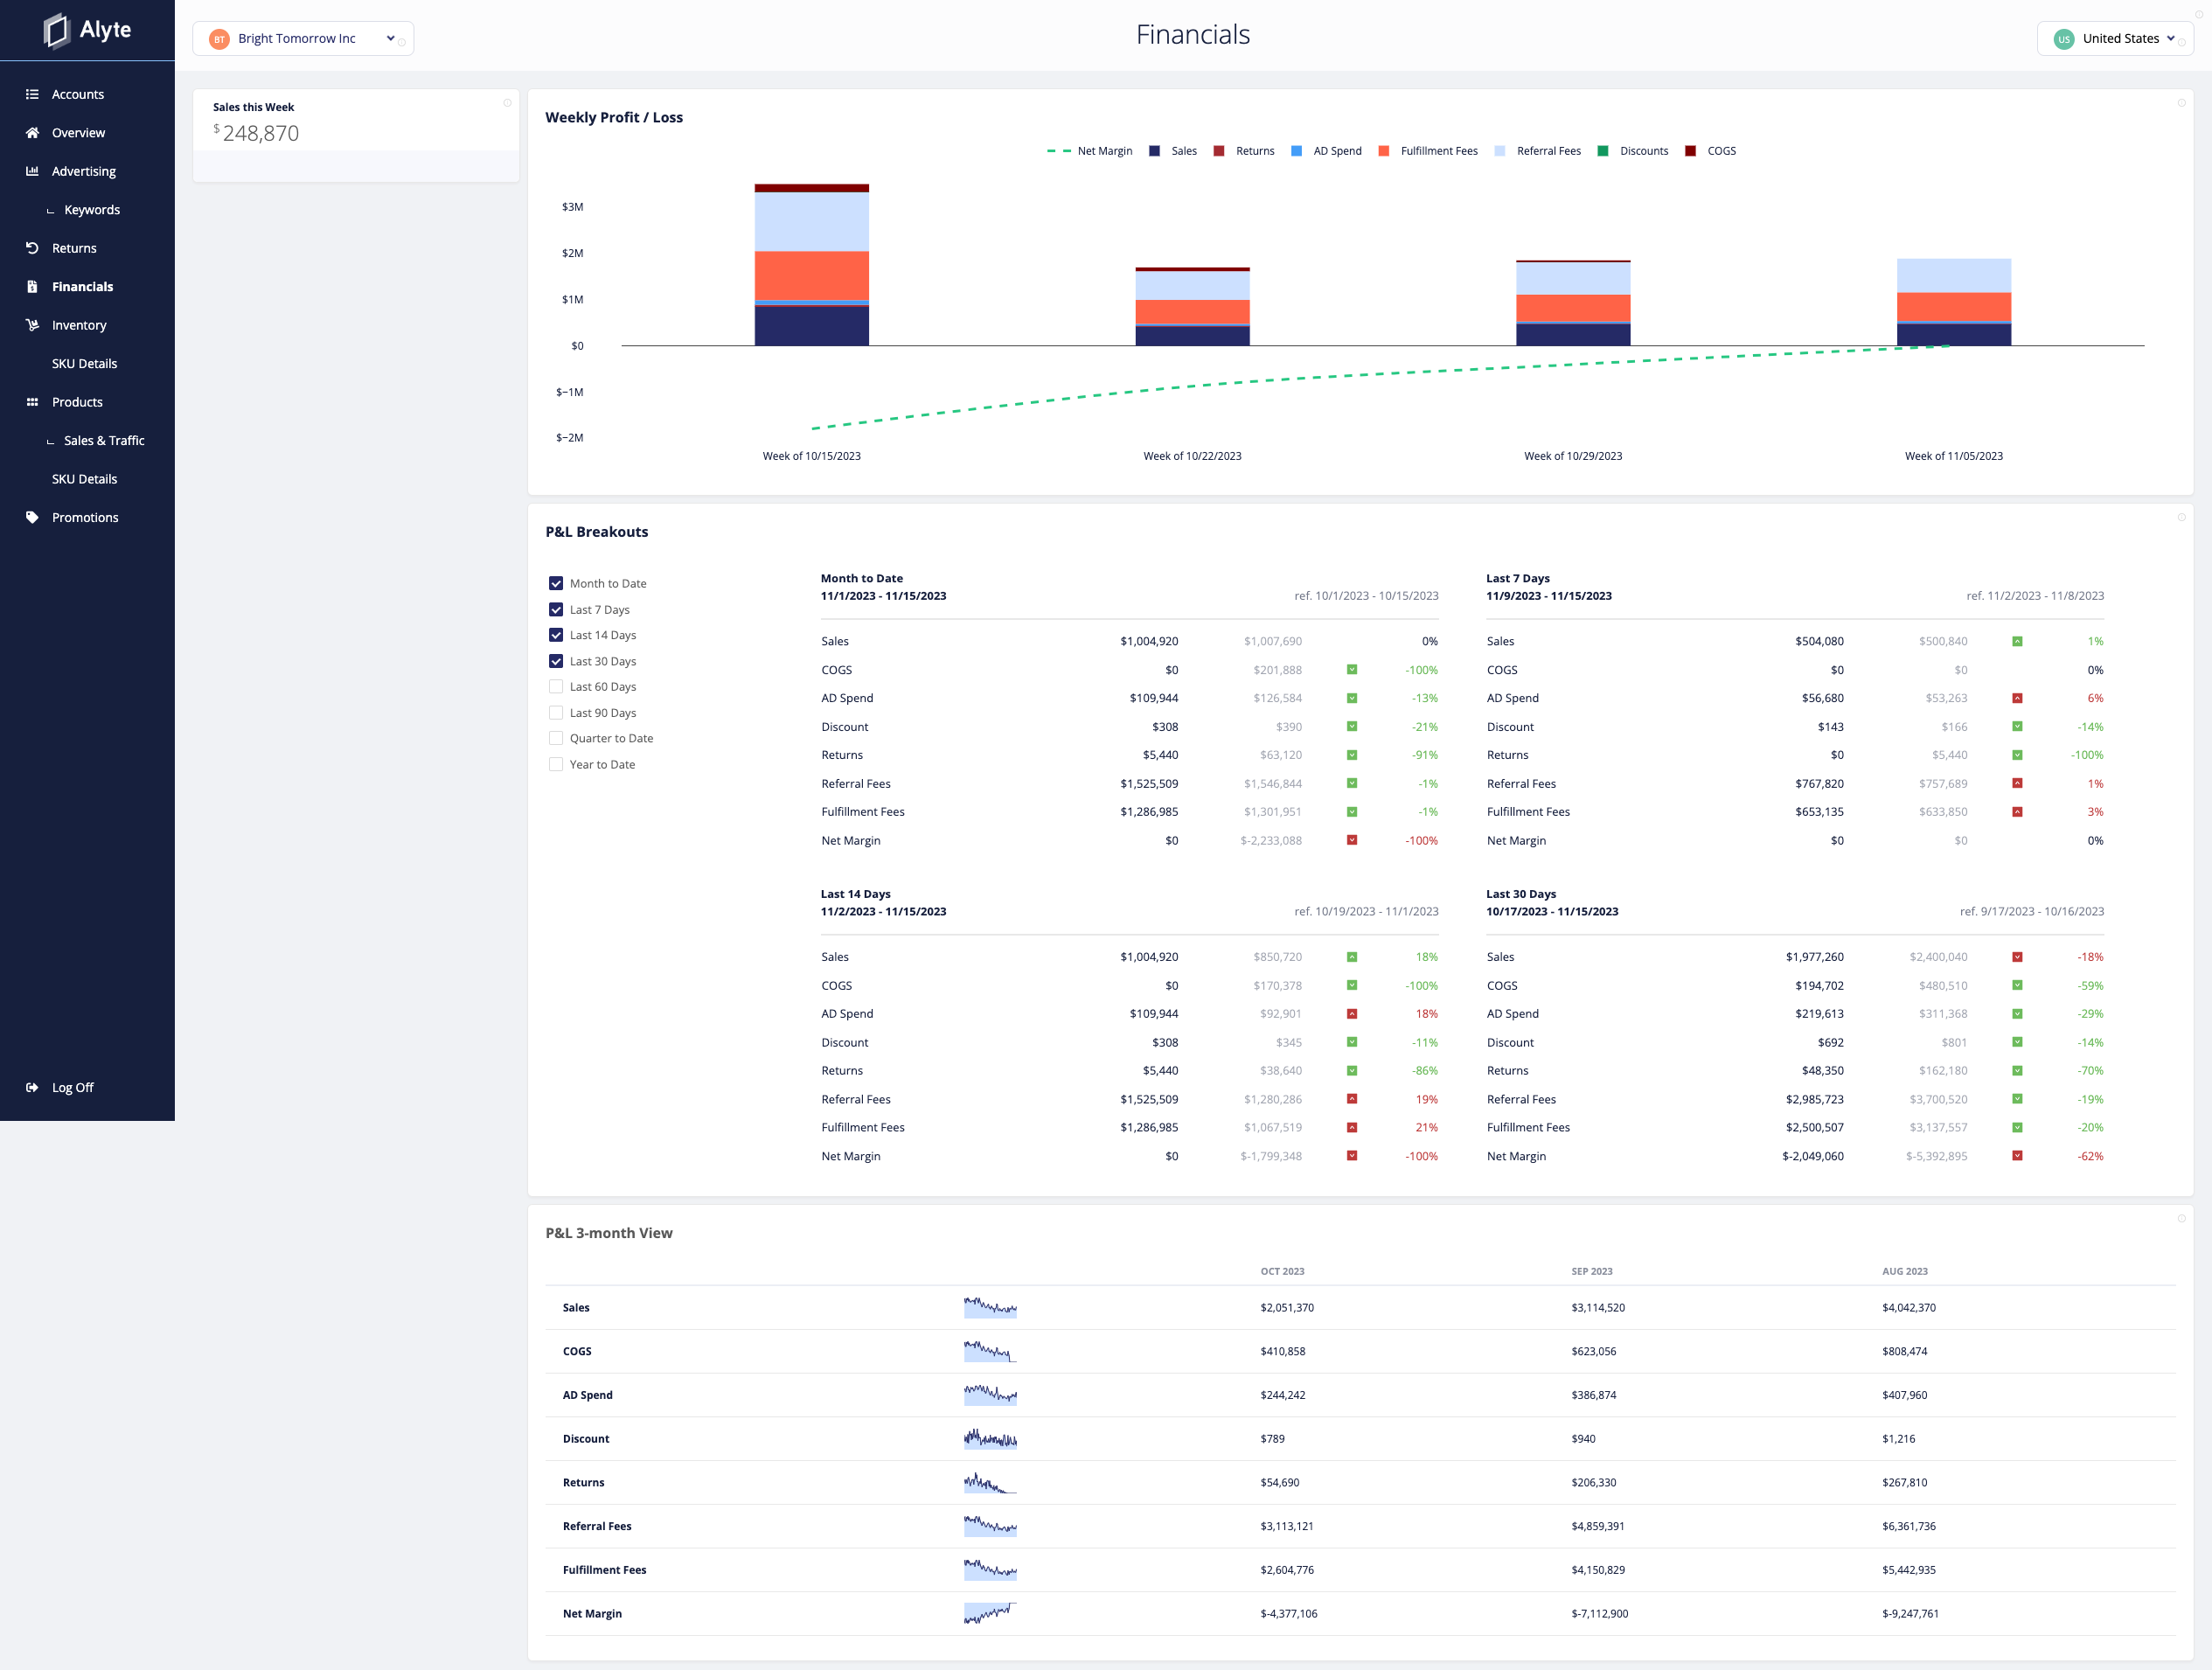Viewport: 2212px width, 1670px height.
Task: Click the Log Off exit icon
Action: 32,1087
